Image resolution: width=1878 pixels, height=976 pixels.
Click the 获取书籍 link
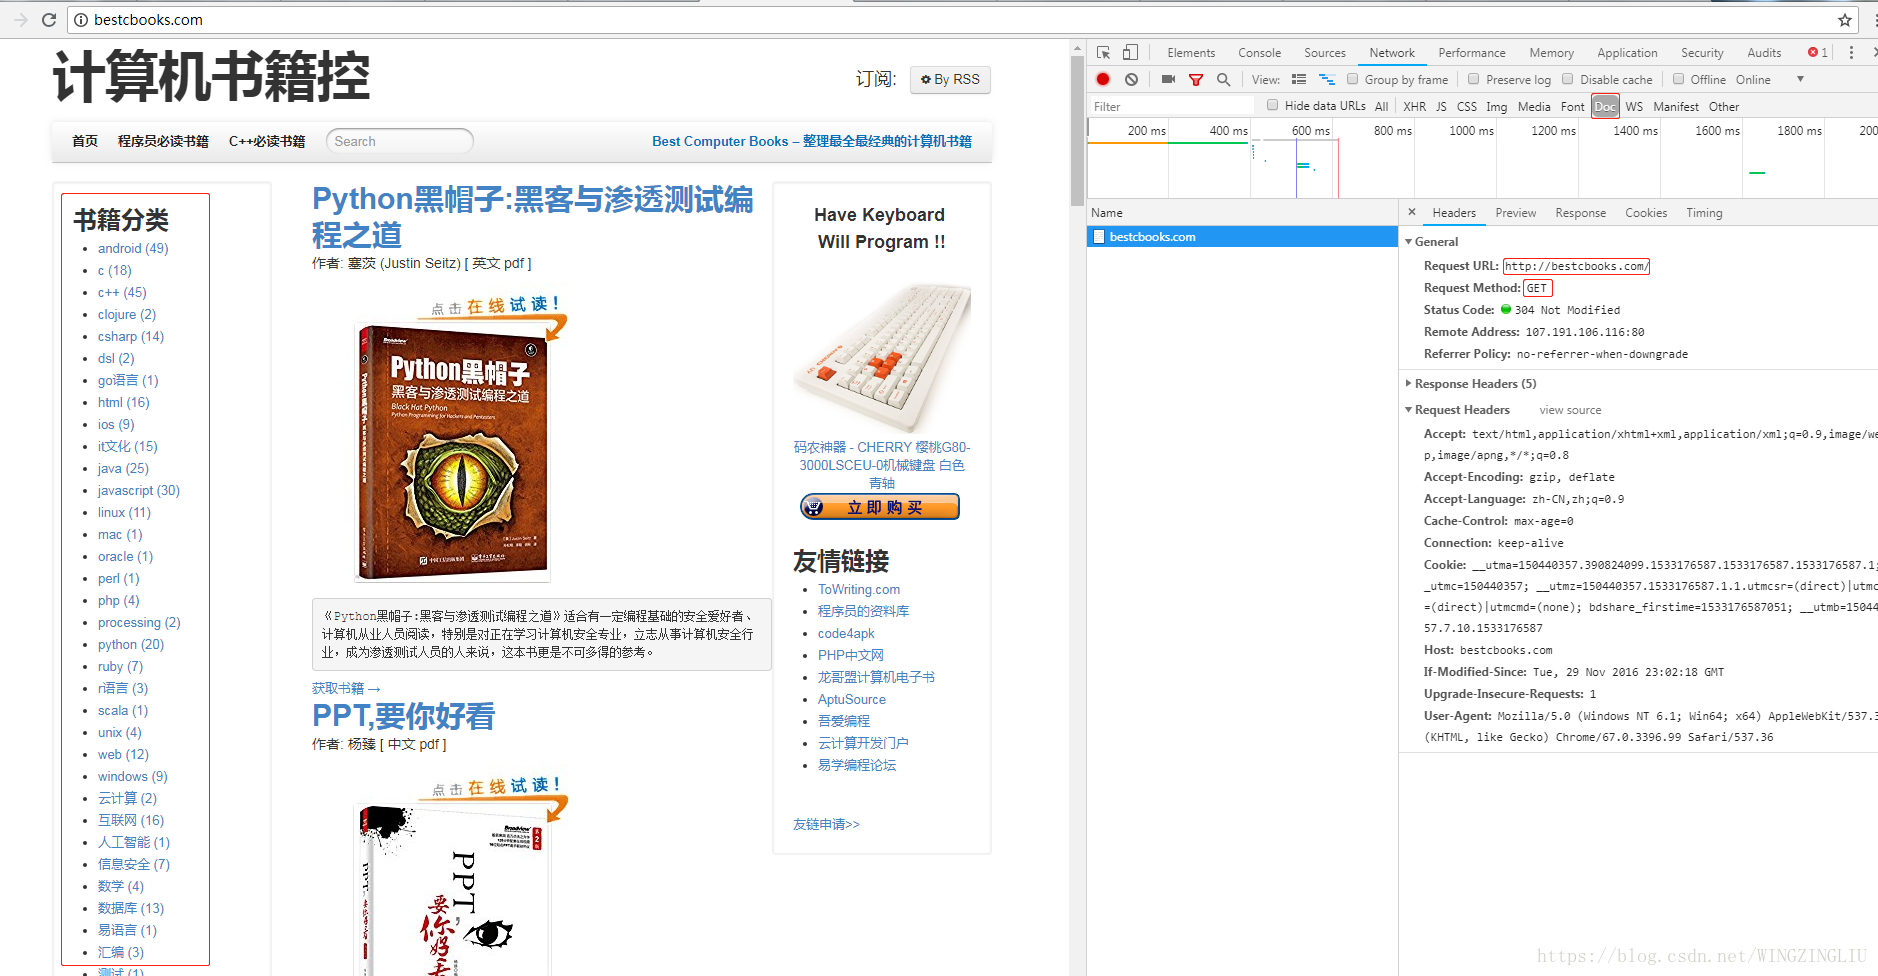tap(346, 688)
